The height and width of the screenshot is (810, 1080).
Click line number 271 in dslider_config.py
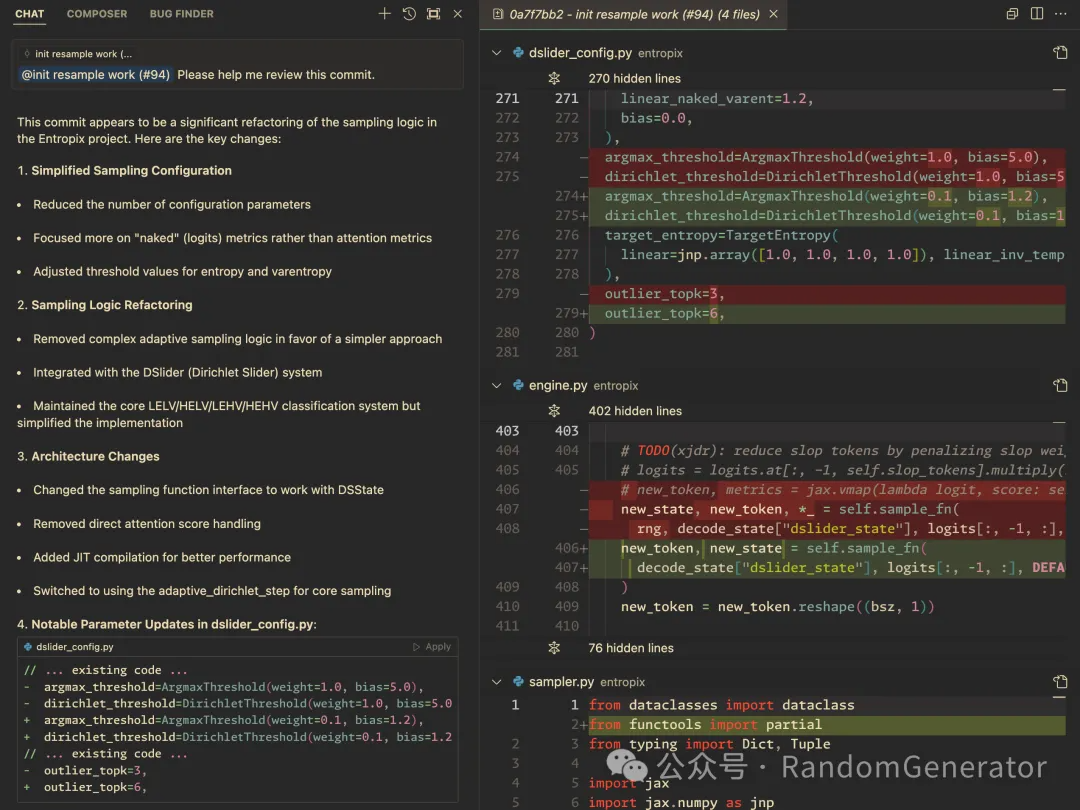pos(507,98)
